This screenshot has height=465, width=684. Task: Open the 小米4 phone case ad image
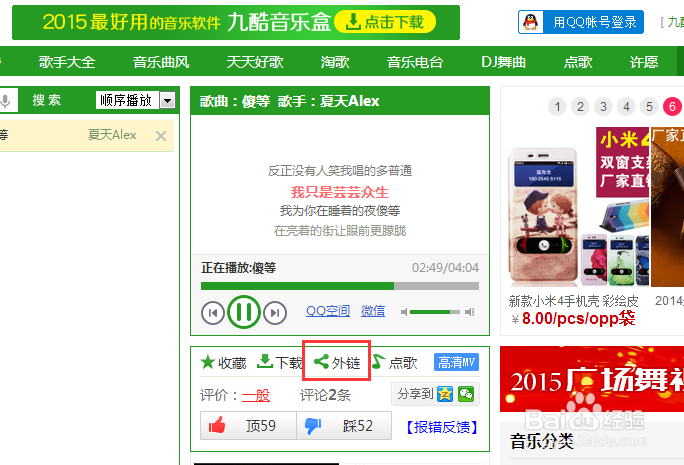click(x=579, y=207)
